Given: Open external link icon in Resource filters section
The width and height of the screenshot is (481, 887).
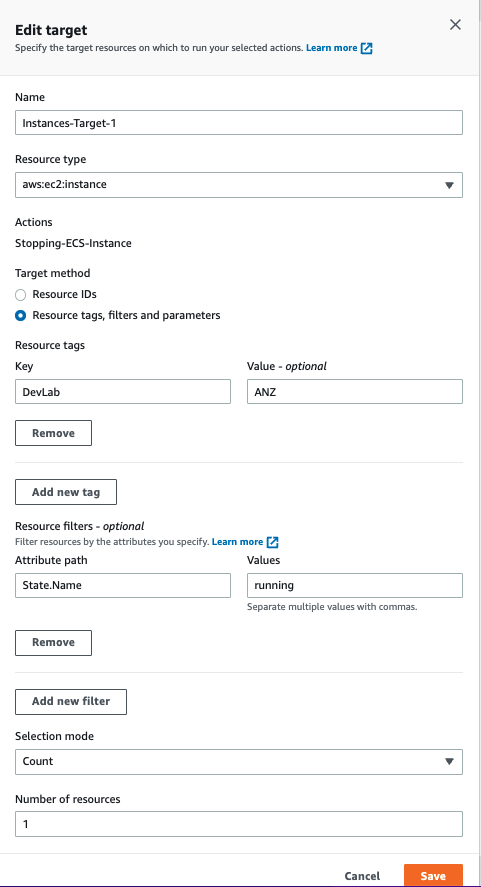Looking at the screenshot, I should coord(273,542).
